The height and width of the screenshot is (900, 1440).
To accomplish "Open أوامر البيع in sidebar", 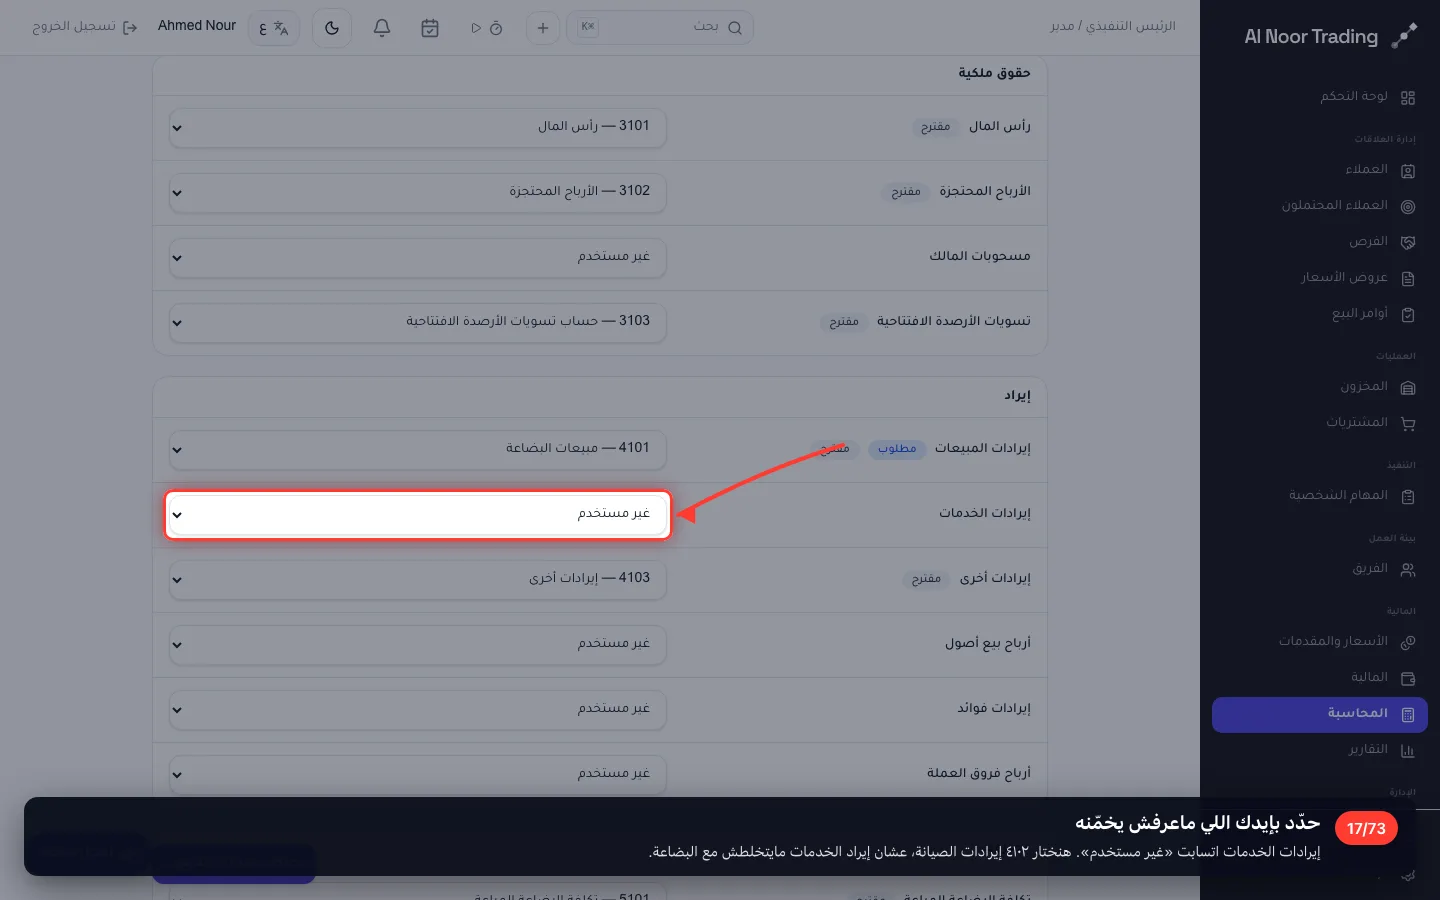I will [x=1319, y=314].
